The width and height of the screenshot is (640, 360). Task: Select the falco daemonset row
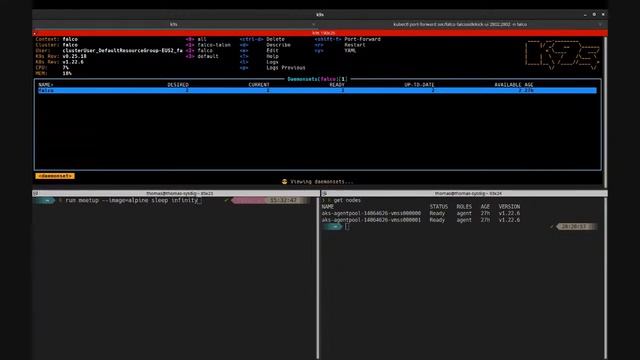(x=317, y=90)
